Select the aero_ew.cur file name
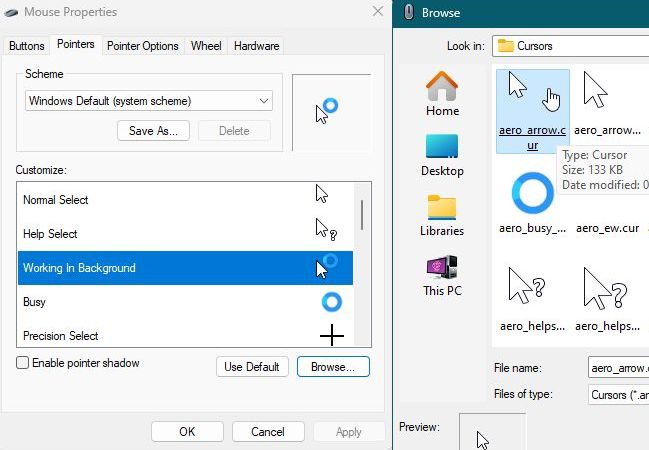Viewport: 649px width, 450px height. (x=607, y=228)
